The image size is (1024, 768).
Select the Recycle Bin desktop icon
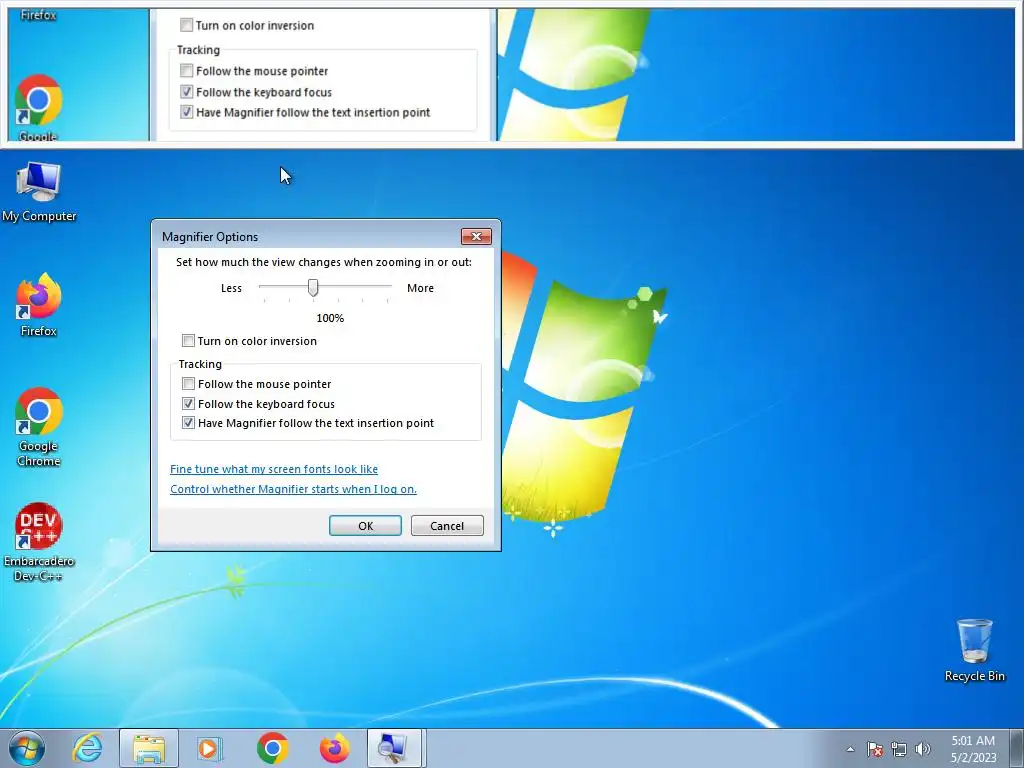point(974,650)
